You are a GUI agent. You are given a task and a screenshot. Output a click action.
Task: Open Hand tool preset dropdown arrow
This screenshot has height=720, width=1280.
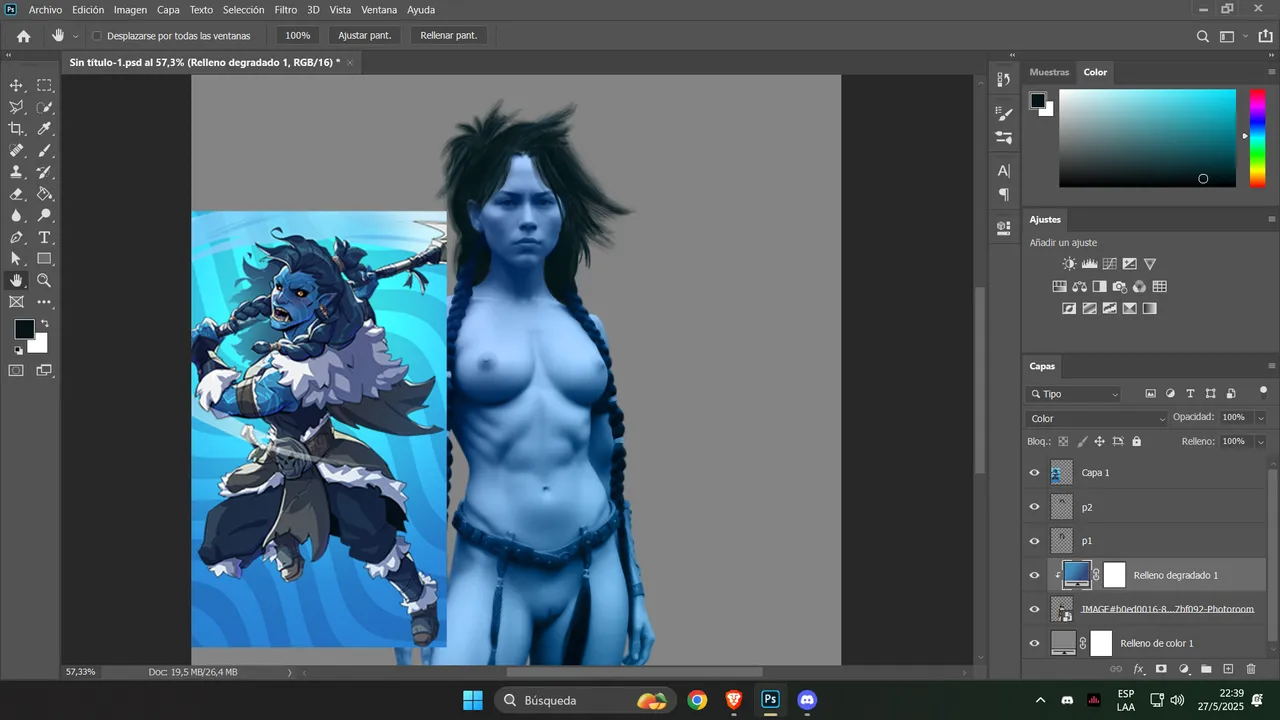(75, 36)
